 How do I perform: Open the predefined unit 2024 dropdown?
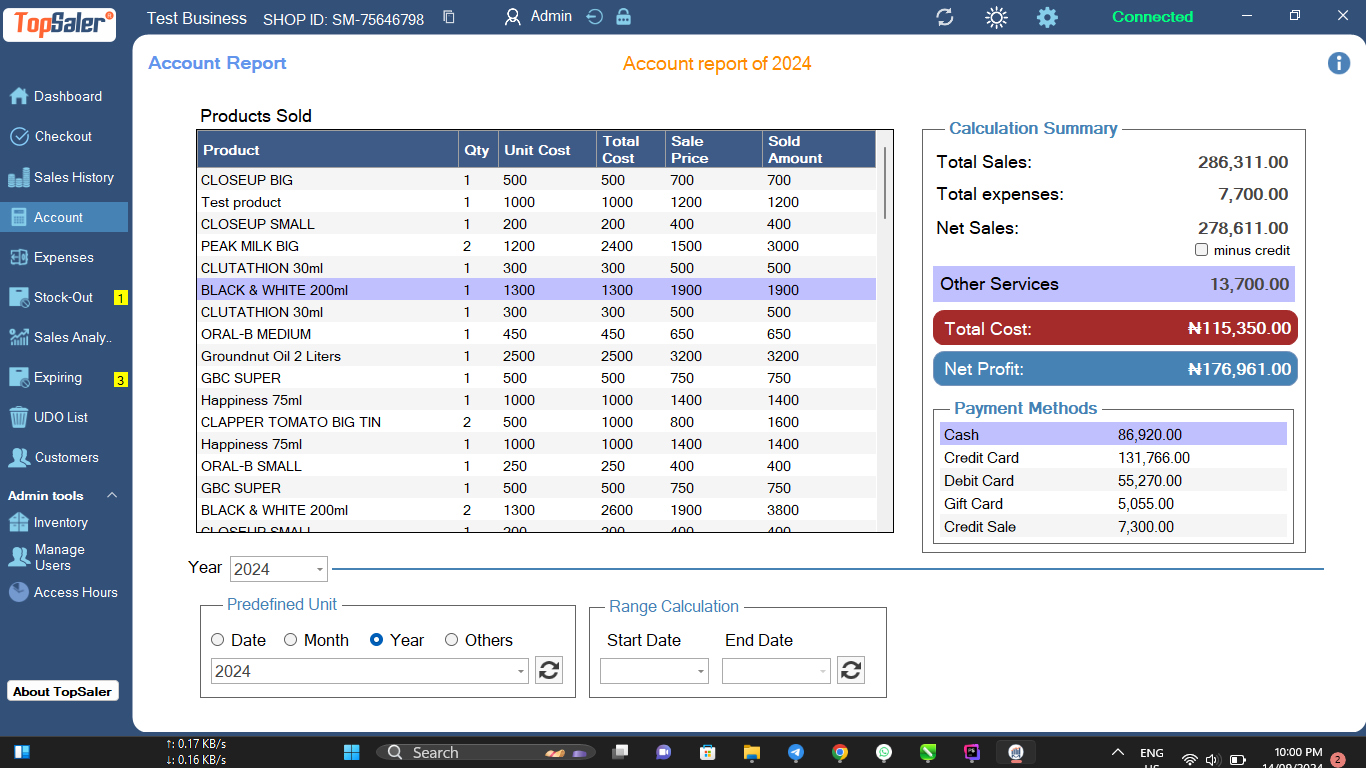[x=370, y=671]
